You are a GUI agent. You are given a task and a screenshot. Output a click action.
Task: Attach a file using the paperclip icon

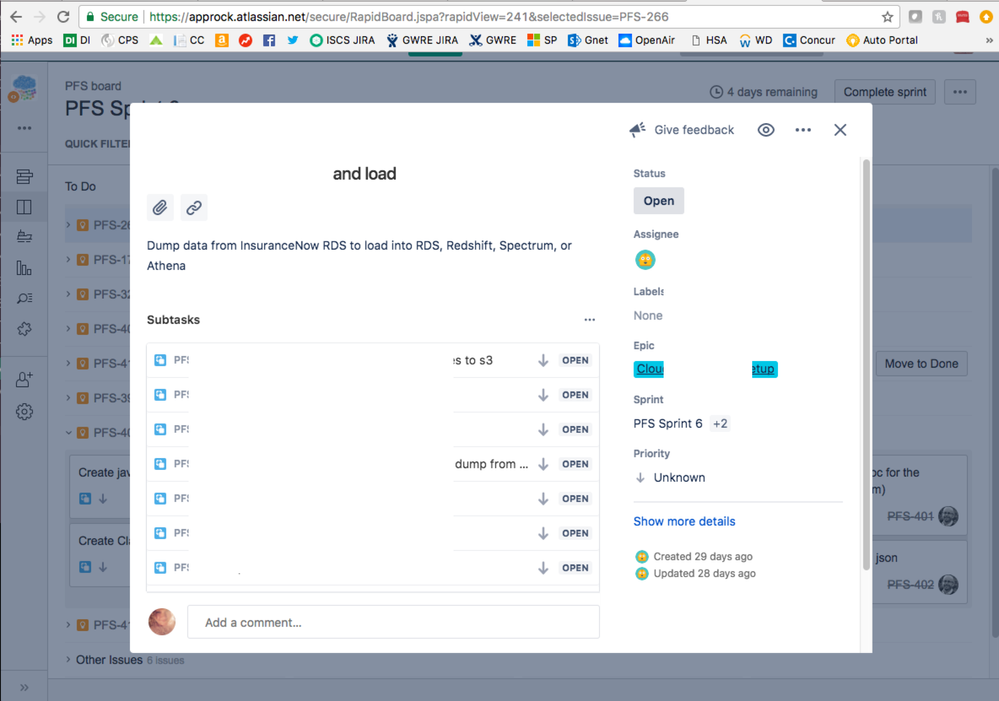pos(160,207)
